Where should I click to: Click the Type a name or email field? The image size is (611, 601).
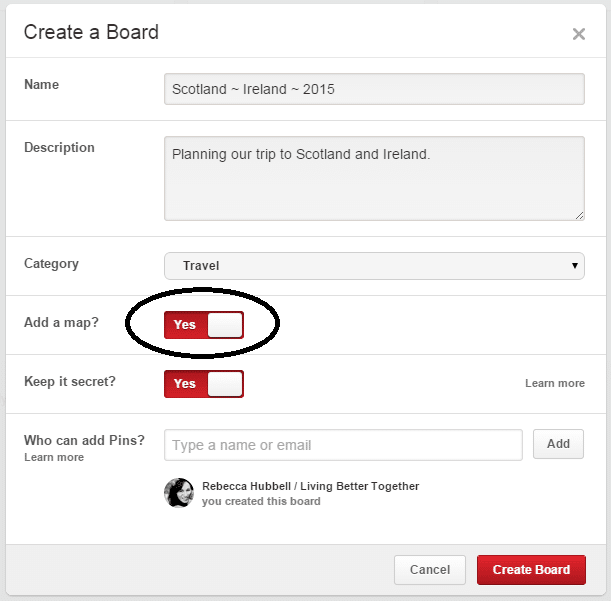tap(343, 445)
